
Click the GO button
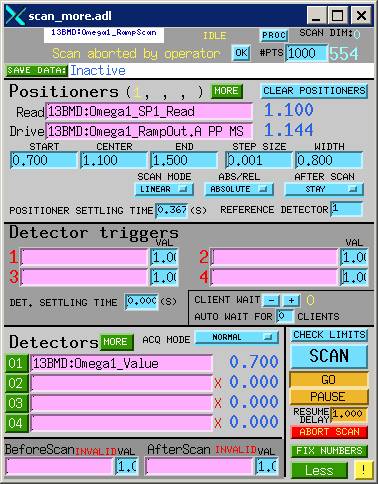click(329, 380)
